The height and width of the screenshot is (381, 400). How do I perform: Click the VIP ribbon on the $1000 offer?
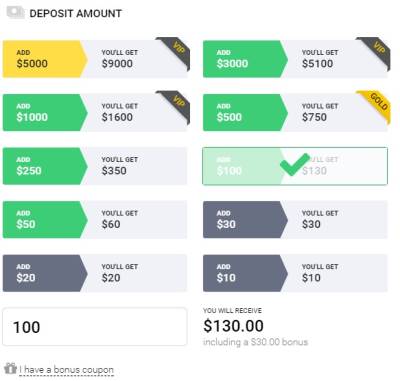[x=174, y=107]
